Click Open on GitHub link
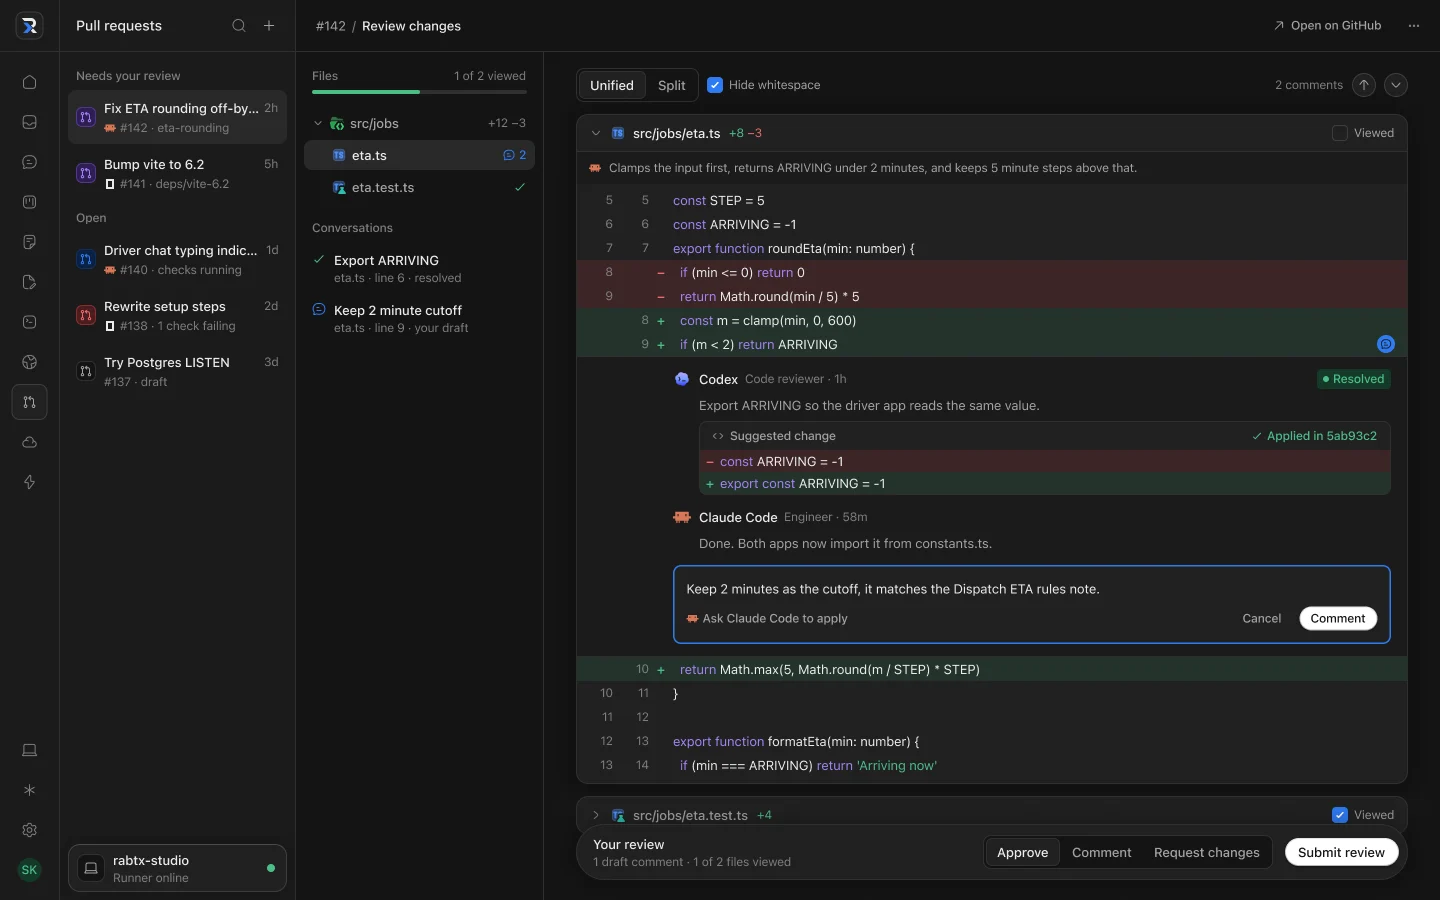 coord(1328,26)
